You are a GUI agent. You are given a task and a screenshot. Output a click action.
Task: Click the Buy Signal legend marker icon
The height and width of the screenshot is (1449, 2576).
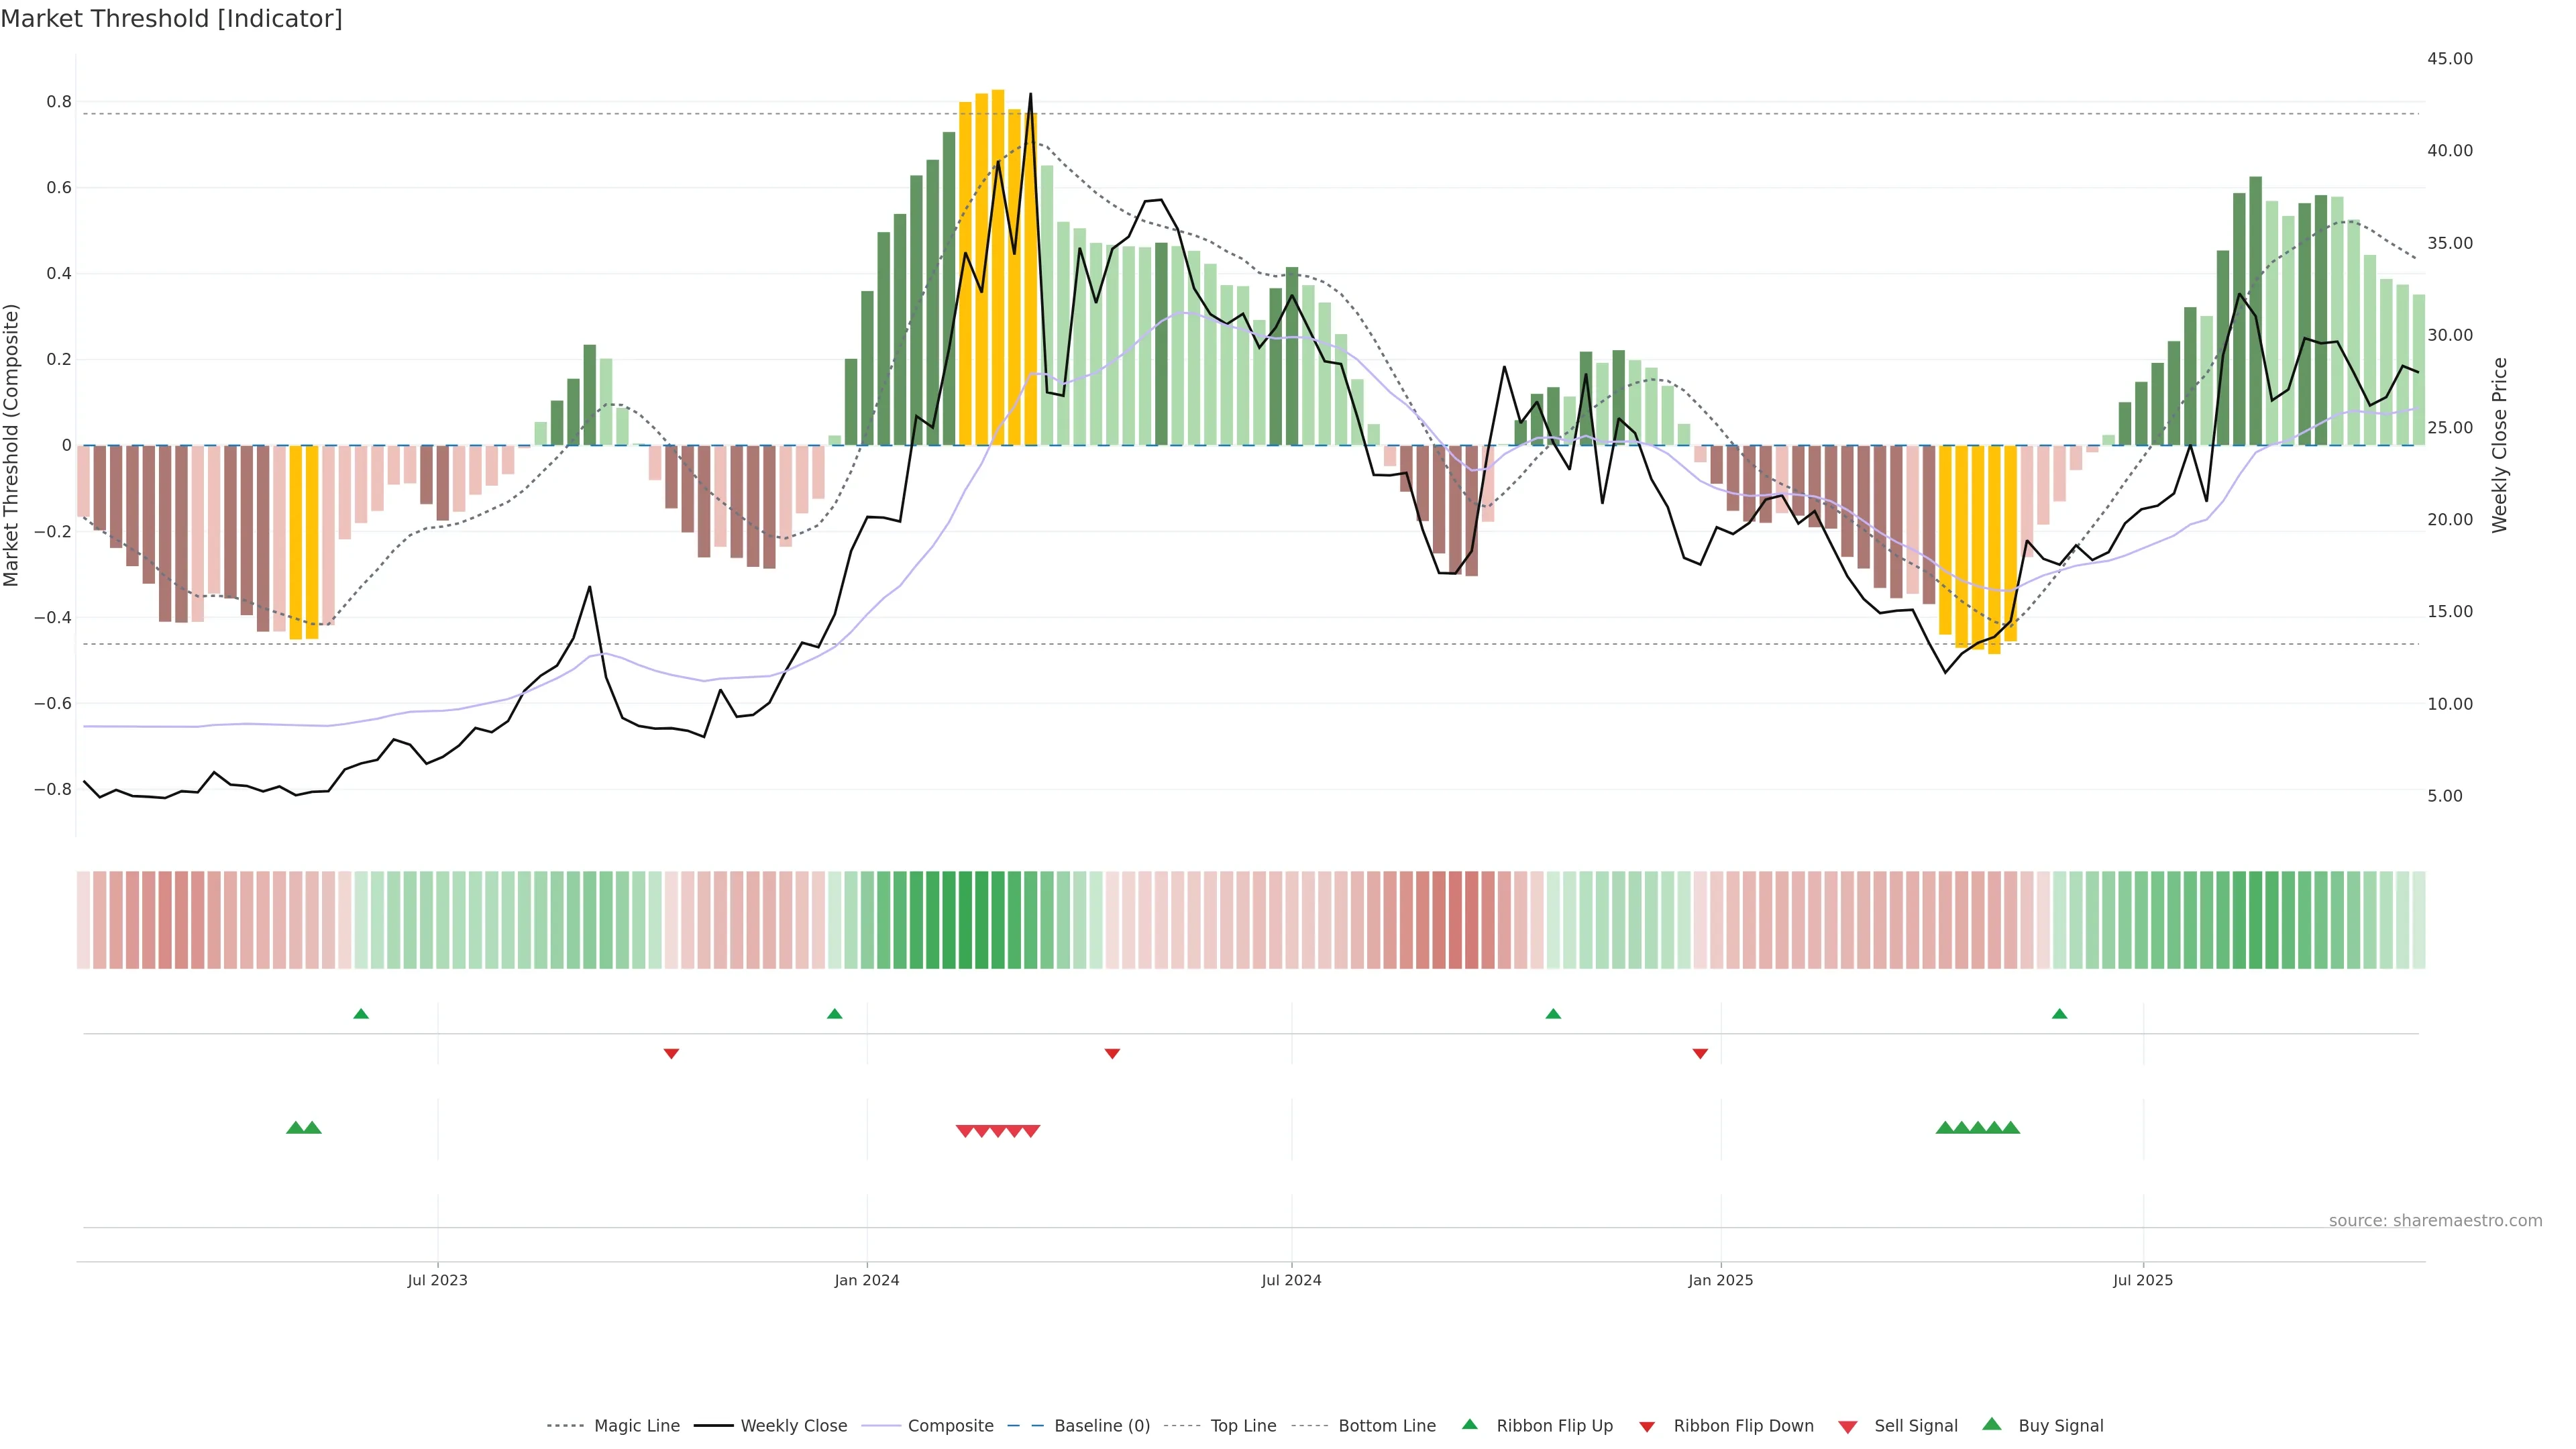pyautogui.click(x=1992, y=1424)
